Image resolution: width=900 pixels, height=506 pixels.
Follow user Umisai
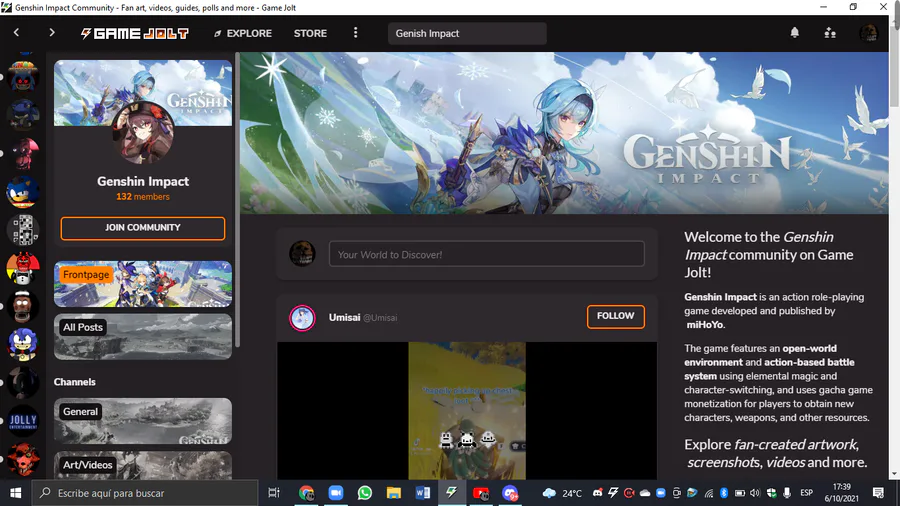coord(615,316)
